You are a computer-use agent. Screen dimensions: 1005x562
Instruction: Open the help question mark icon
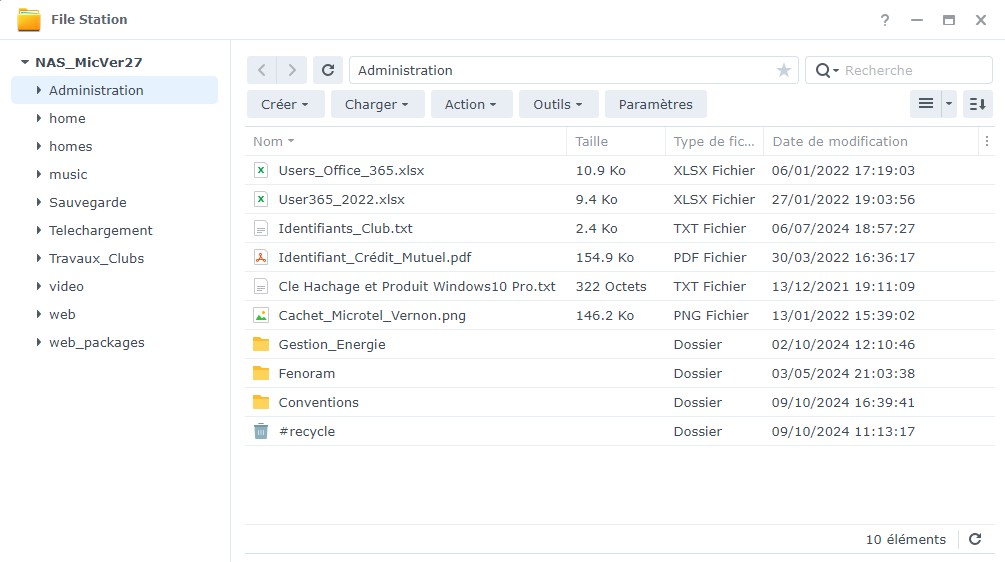tap(885, 20)
